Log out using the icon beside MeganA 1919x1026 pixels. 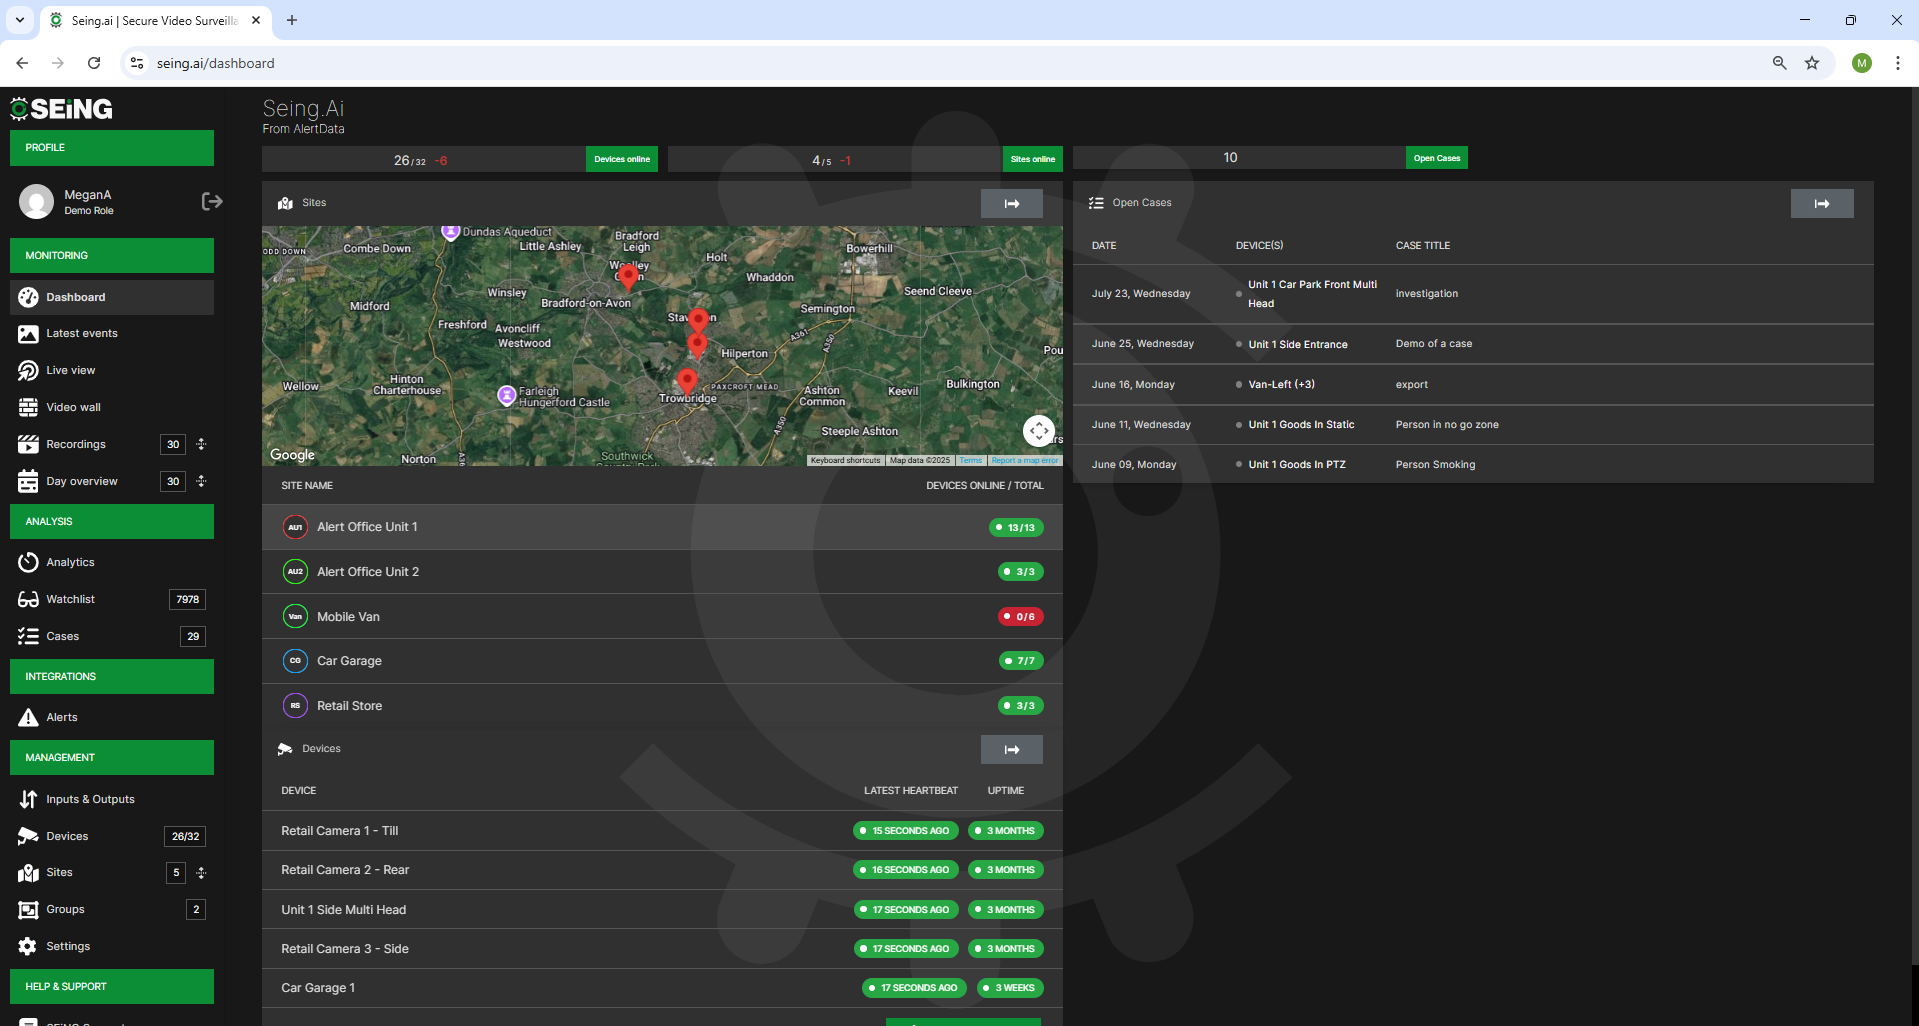212,201
